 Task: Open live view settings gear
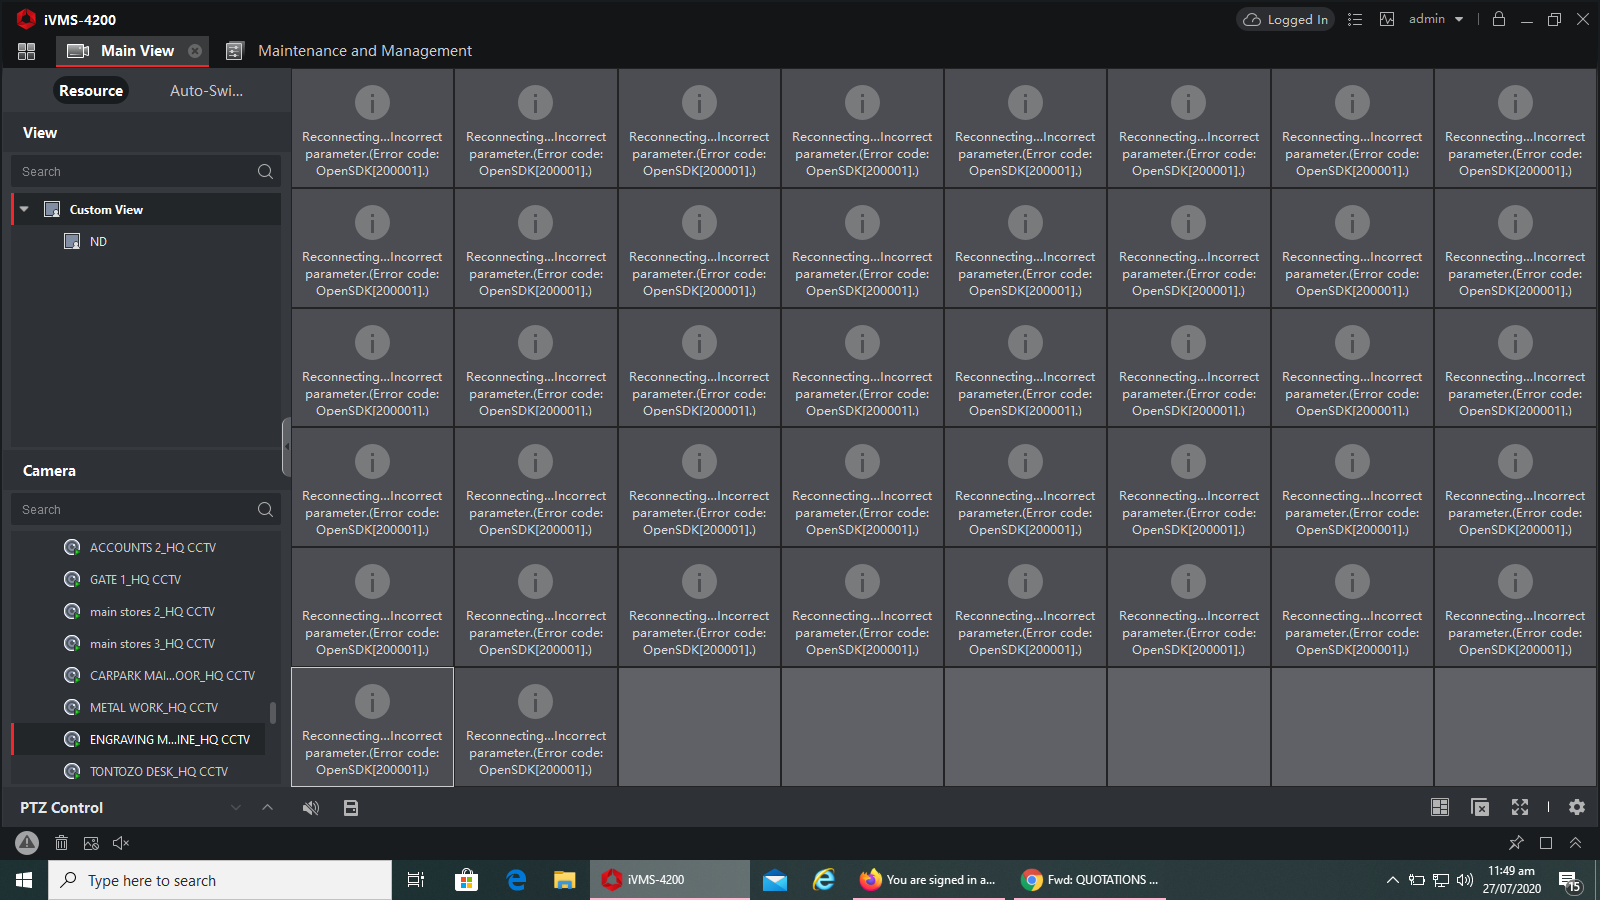[x=1577, y=807]
